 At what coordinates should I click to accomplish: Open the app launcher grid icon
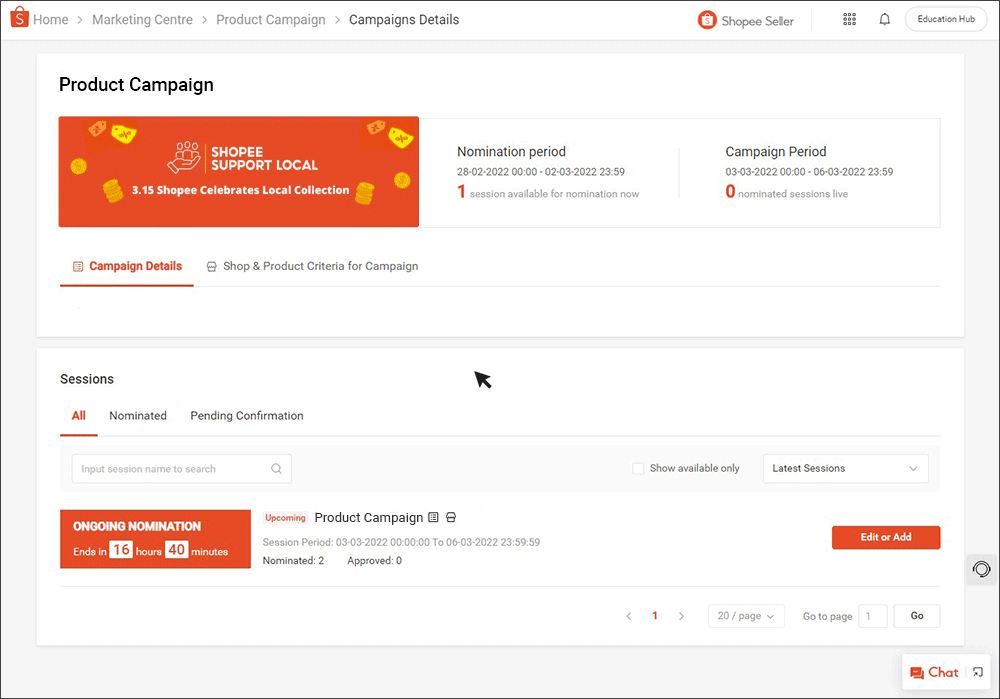[x=849, y=19]
